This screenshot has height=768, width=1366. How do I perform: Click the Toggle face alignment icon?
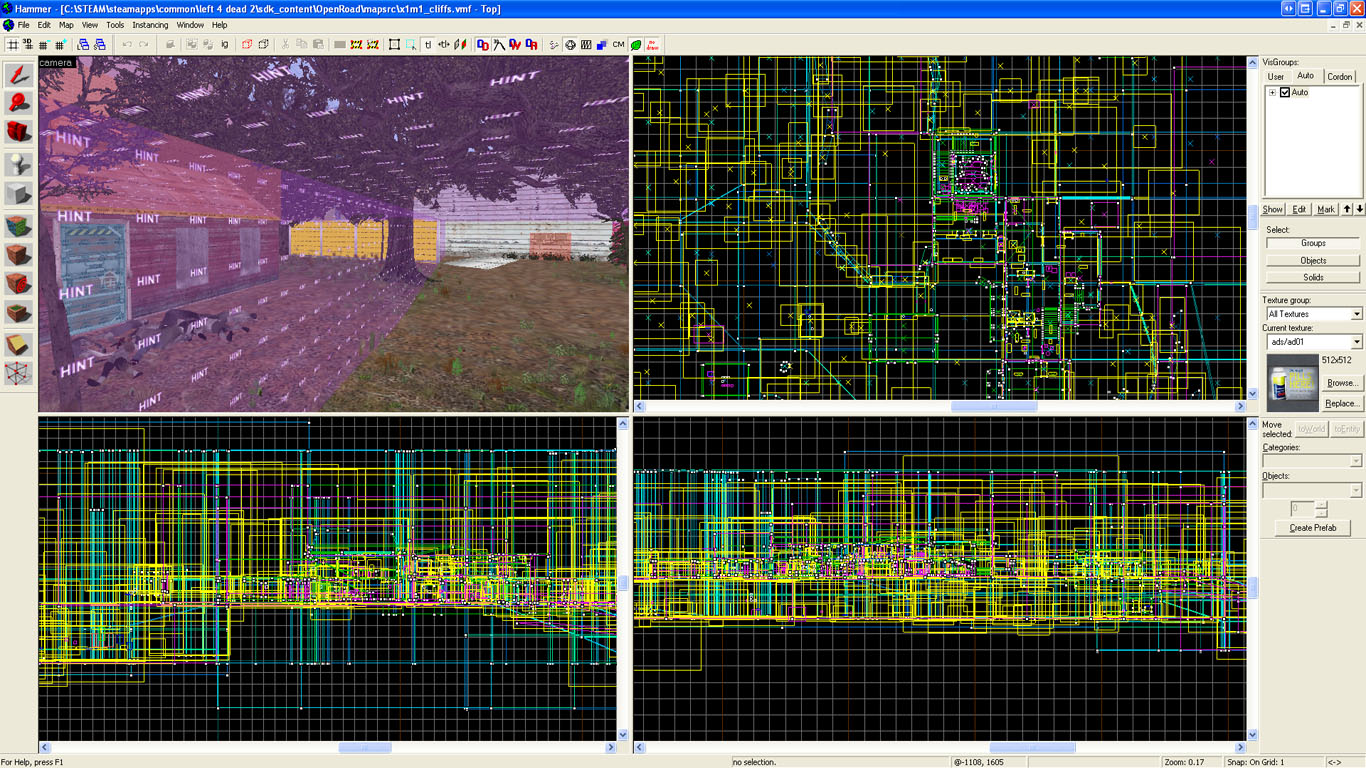pos(460,45)
